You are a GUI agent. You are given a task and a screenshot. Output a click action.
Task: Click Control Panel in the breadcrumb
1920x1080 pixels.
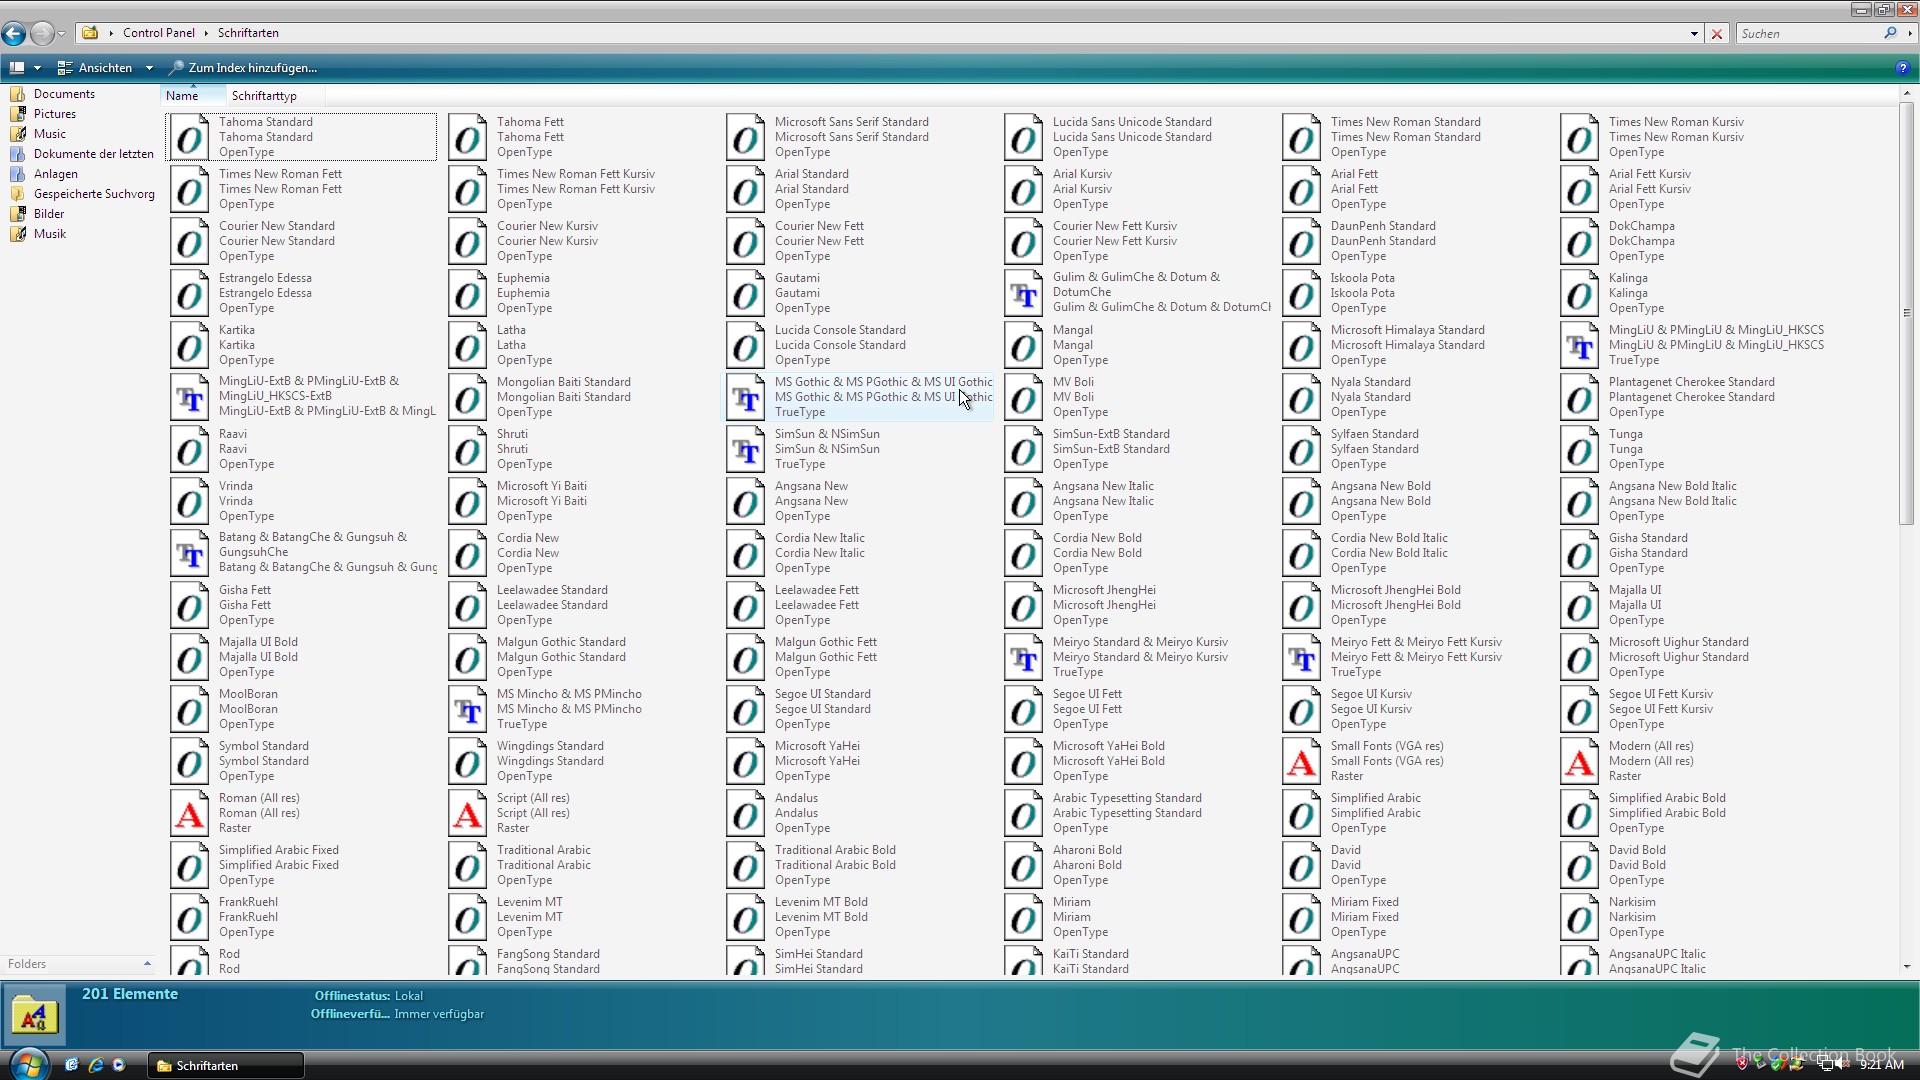[x=158, y=33]
